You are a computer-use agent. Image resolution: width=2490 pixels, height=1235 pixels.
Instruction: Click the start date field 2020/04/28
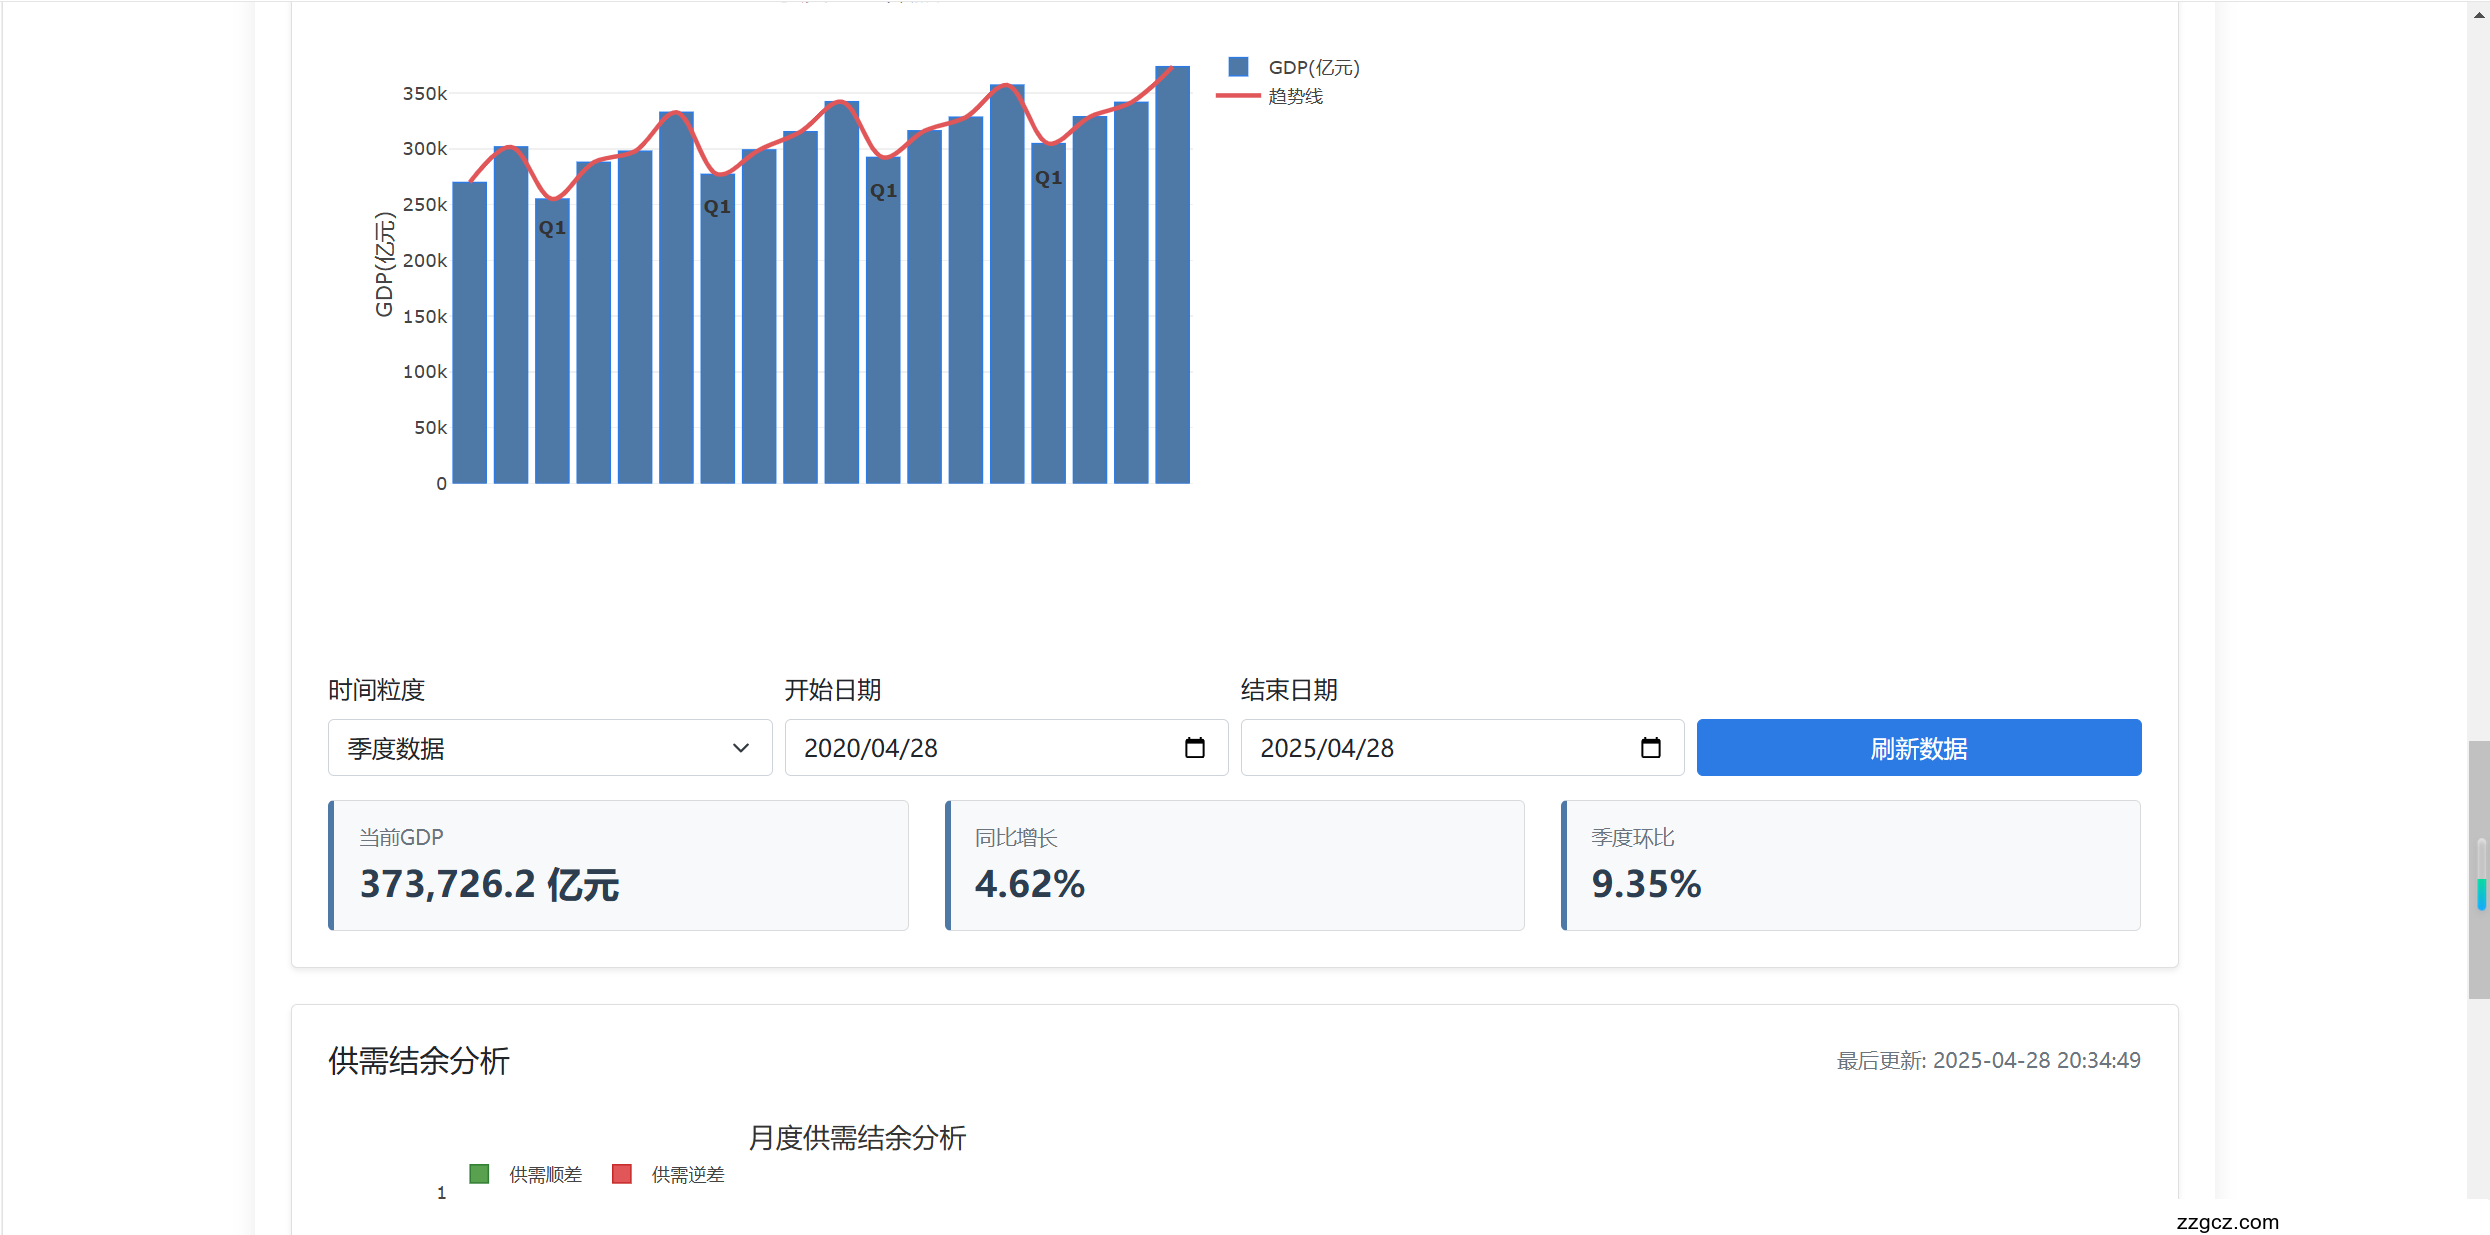pyautogui.click(x=870, y=748)
